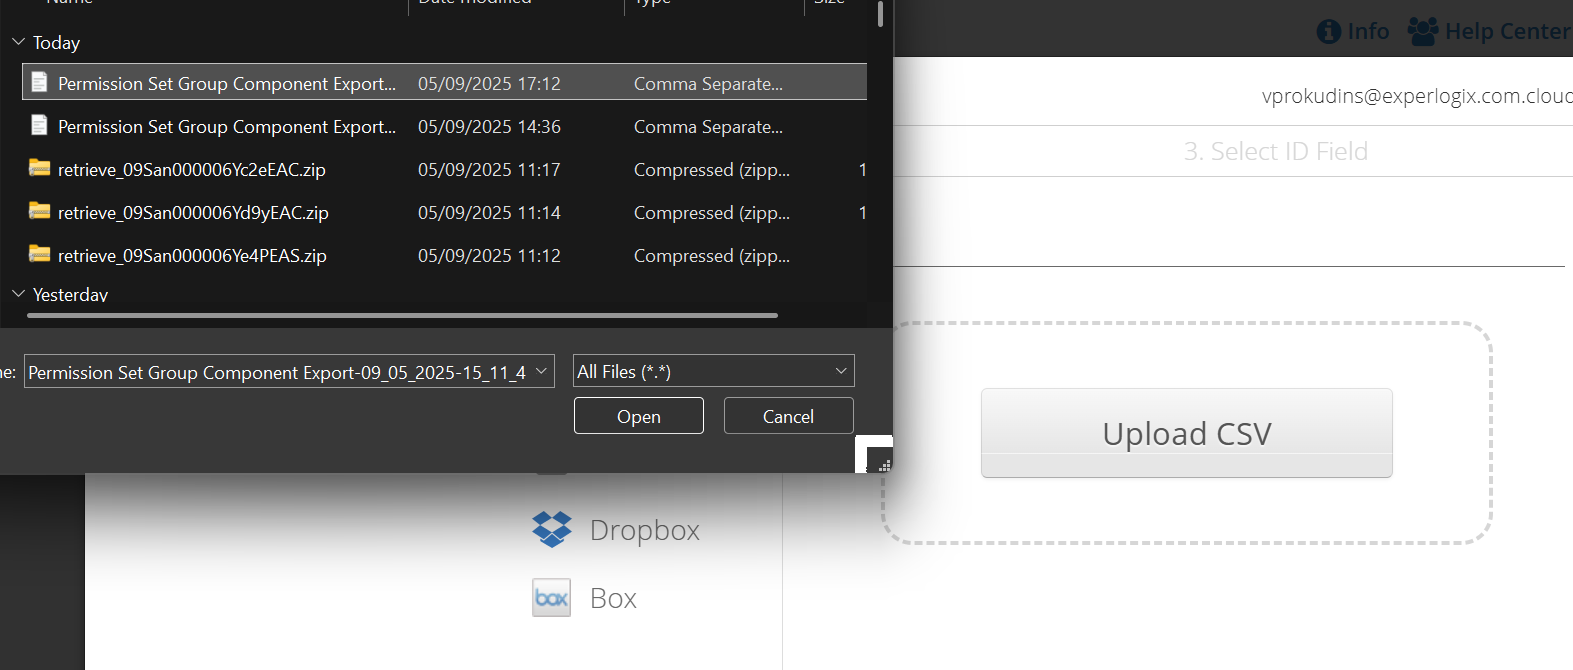Collapse the Today group chevron
1573x670 pixels.
[18, 42]
